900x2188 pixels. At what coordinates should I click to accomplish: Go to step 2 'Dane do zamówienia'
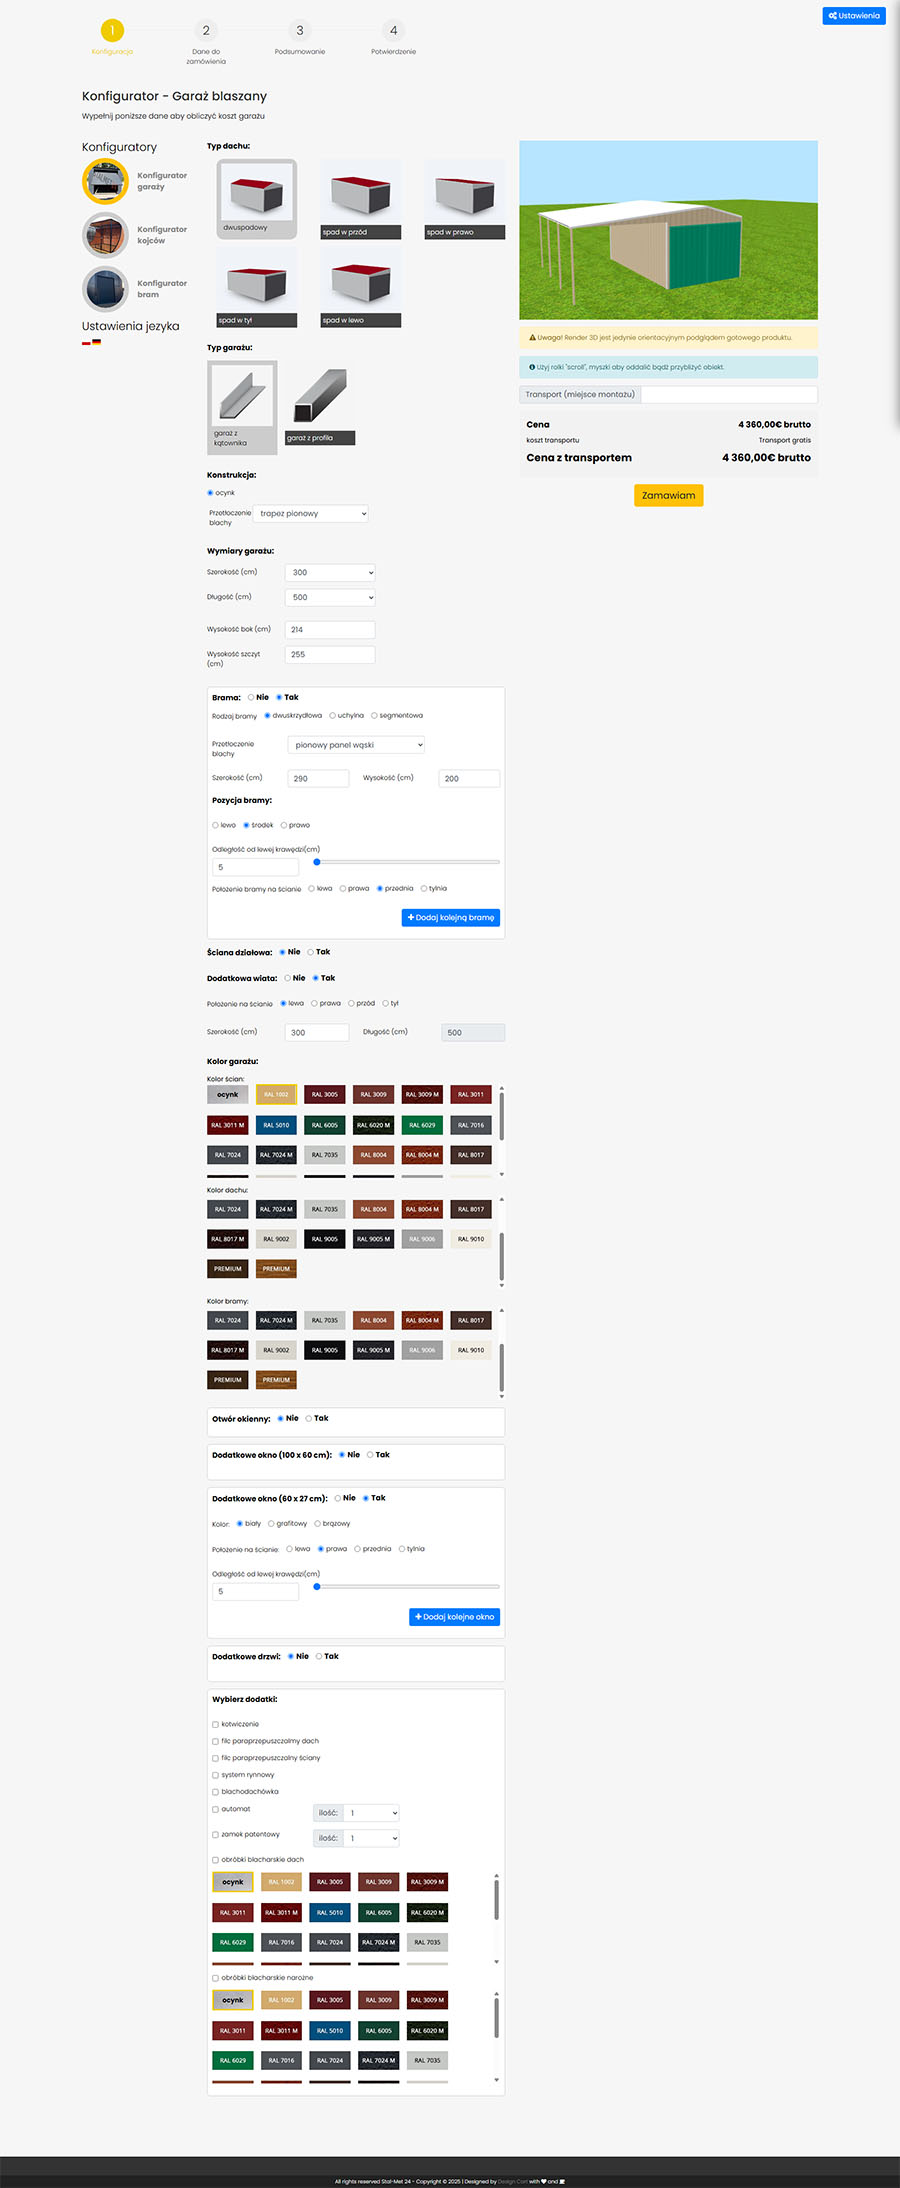click(x=206, y=31)
